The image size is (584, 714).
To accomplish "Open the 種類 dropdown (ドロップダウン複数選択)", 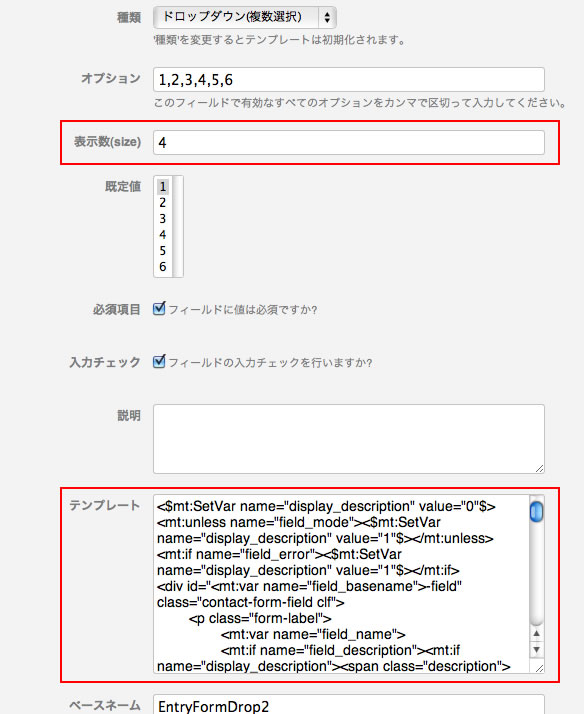I will [245, 17].
